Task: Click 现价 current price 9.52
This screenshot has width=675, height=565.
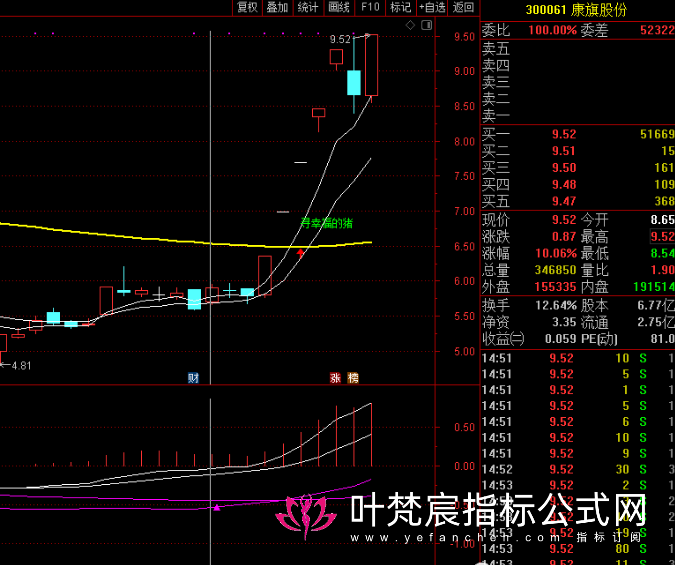Action: click(564, 220)
